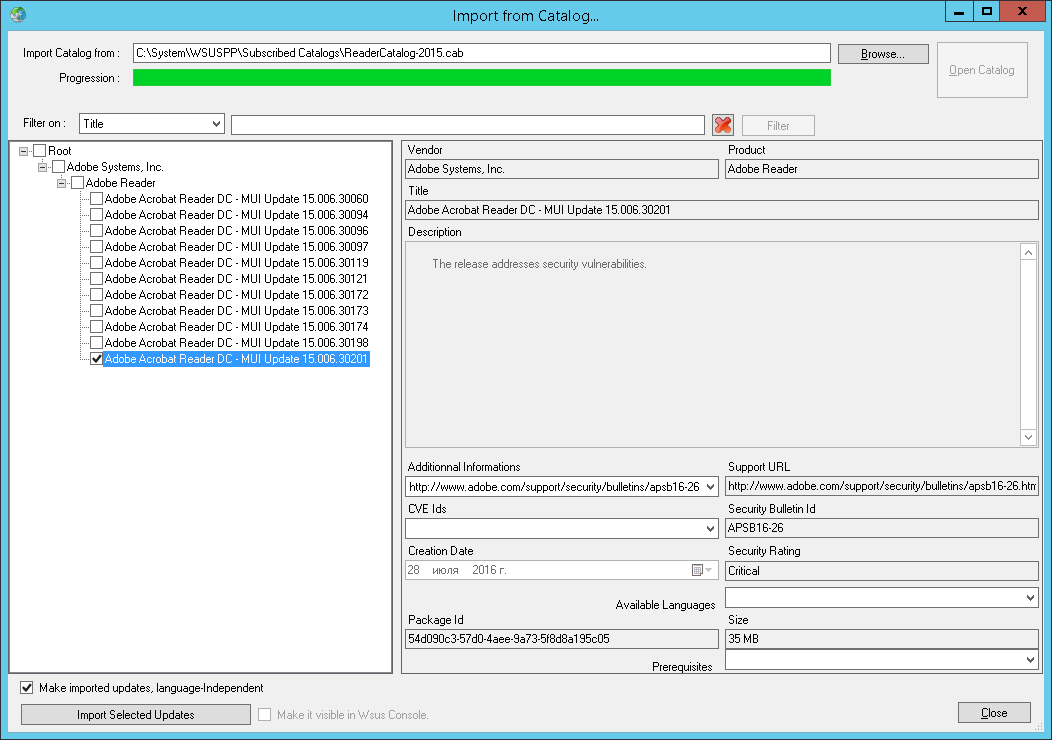Tick checkbox for MUI Update 15.006.30097
This screenshot has width=1052, height=740.
click(96, 247)
